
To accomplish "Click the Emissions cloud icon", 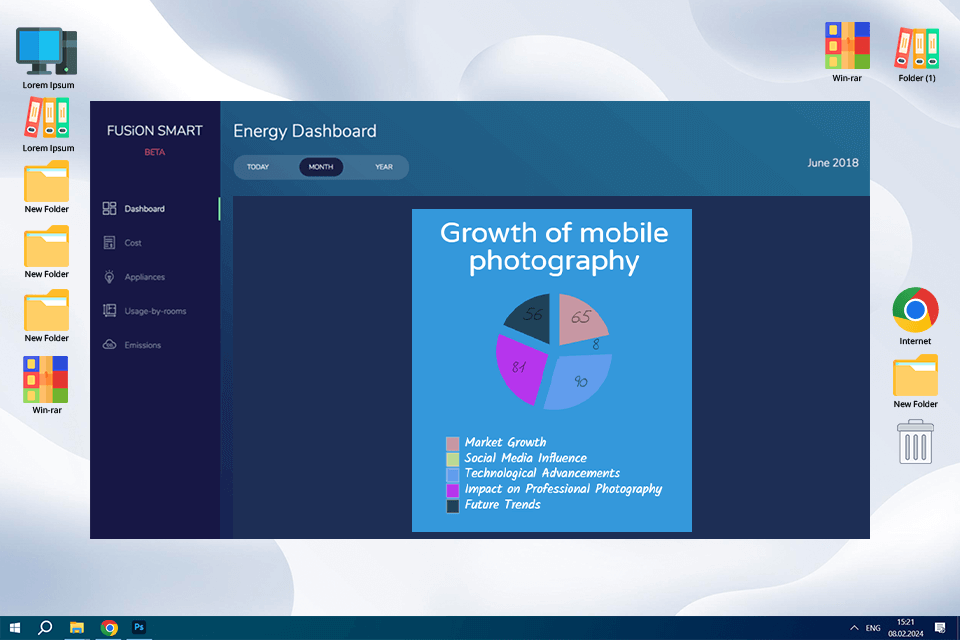I will (x=110, y=345).
